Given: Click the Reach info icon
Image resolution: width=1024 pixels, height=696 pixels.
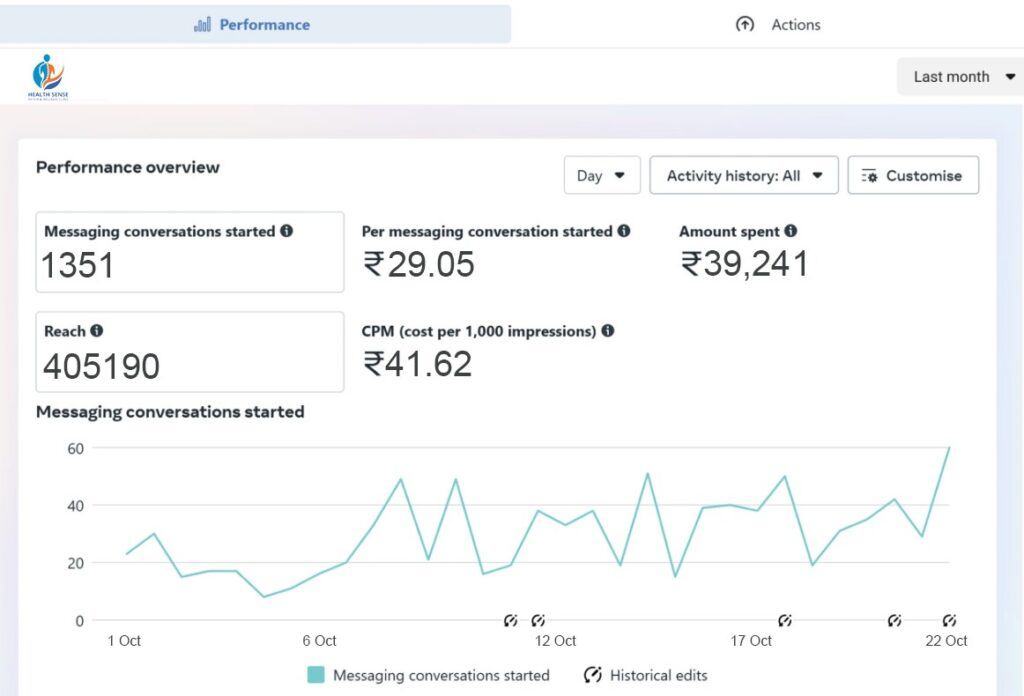Looking at the screenshot, I should (x=97, y=331).
